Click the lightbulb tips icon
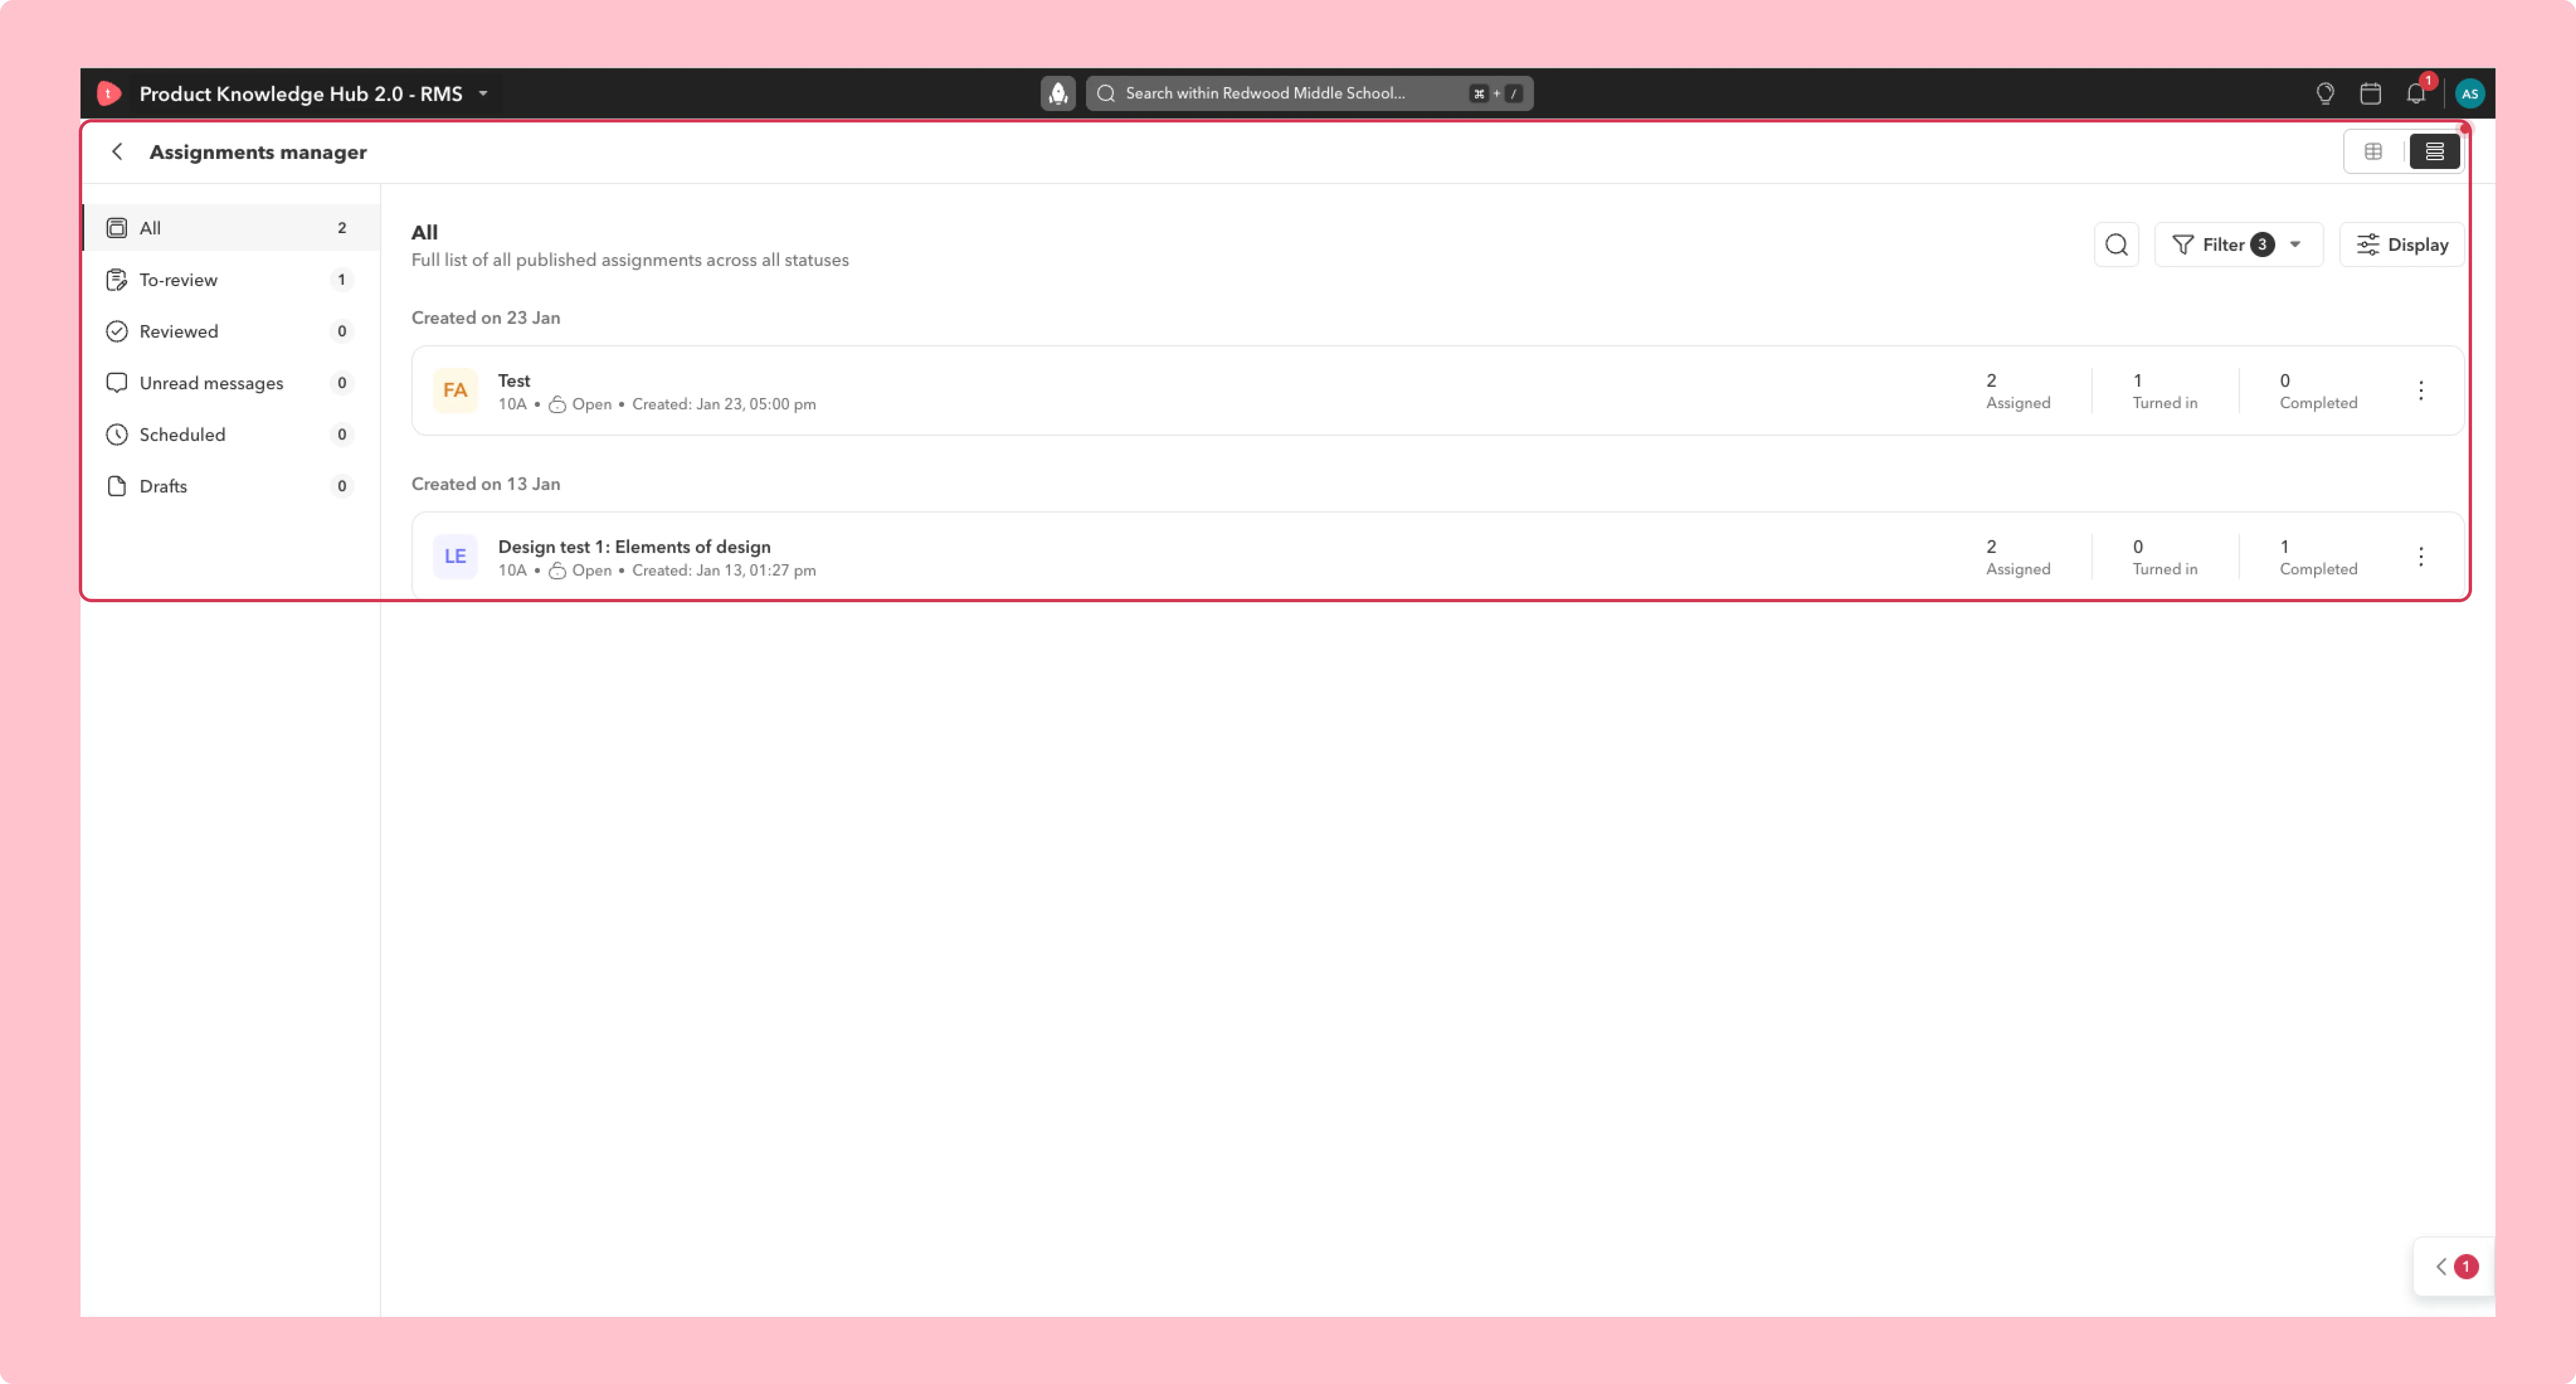This screenshot has height=1384, width=2576. (x=2325, y=93)
